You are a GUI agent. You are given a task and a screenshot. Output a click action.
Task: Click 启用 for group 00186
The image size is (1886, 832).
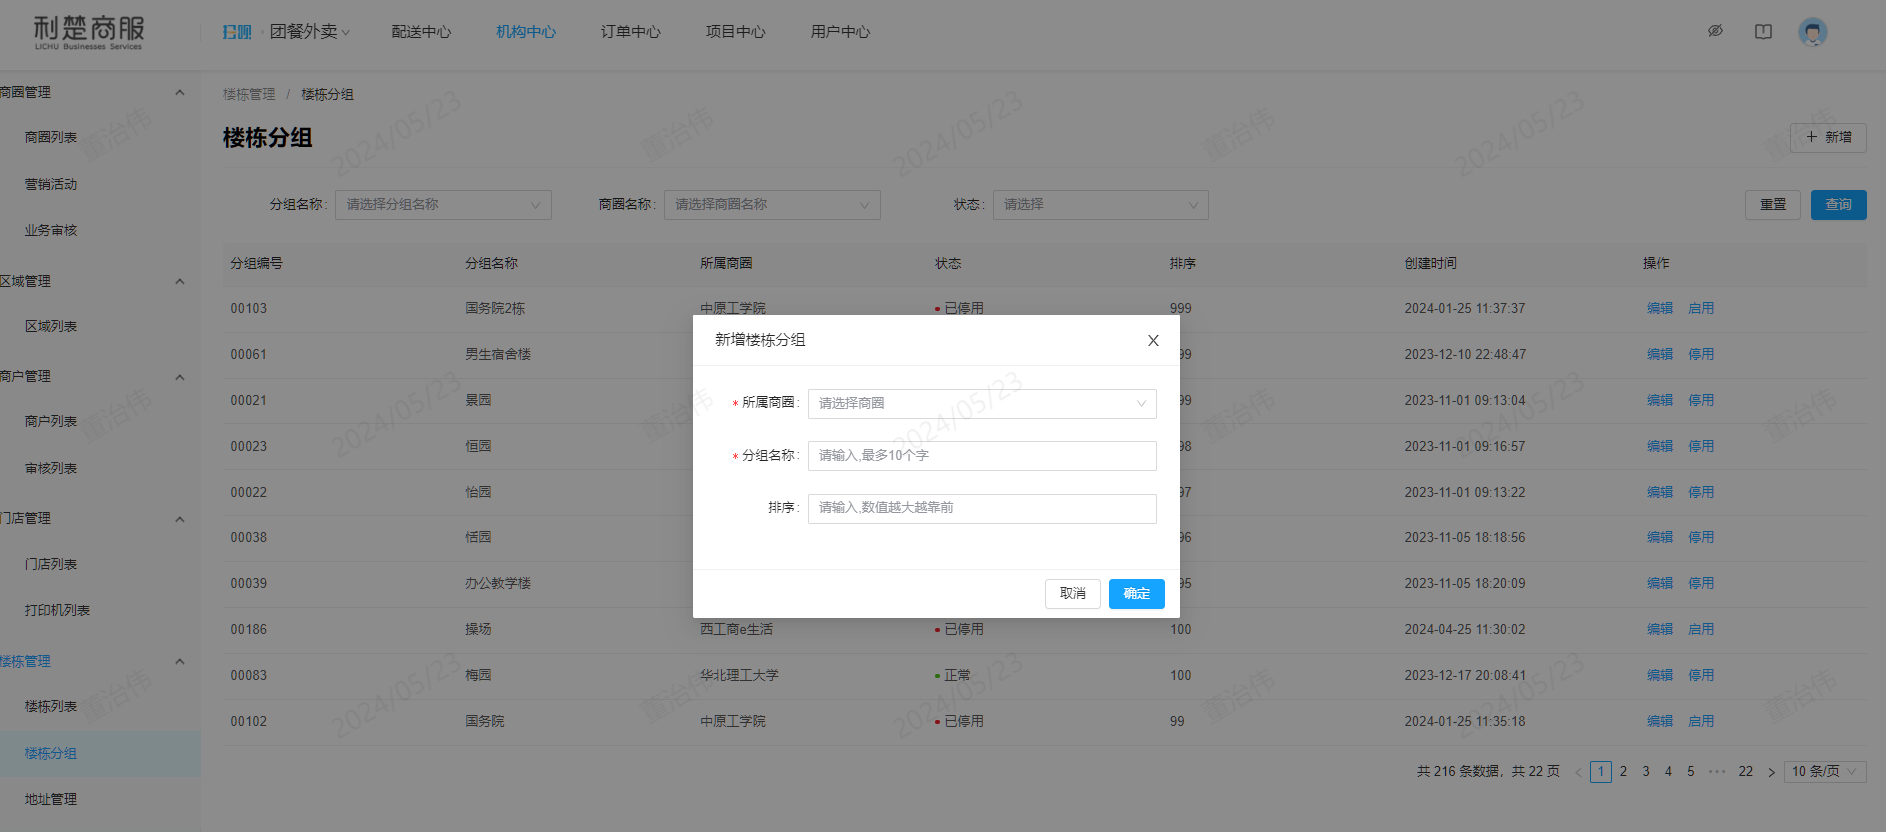pos(1701,629)
